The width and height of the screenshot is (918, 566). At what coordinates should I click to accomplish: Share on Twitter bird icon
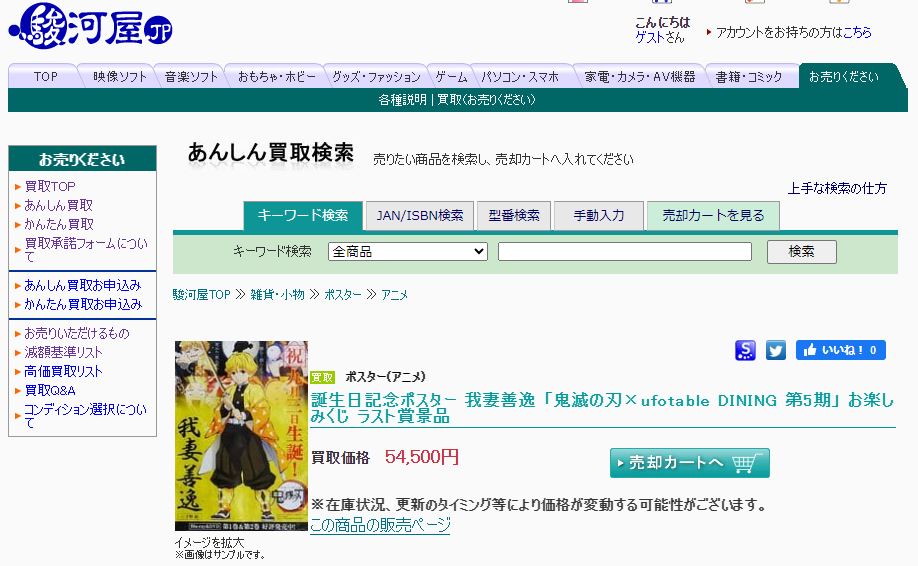tap(776, 350)
